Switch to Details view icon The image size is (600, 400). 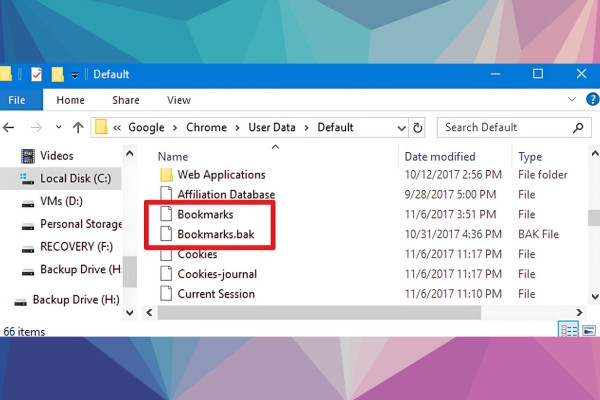point(568,330)
